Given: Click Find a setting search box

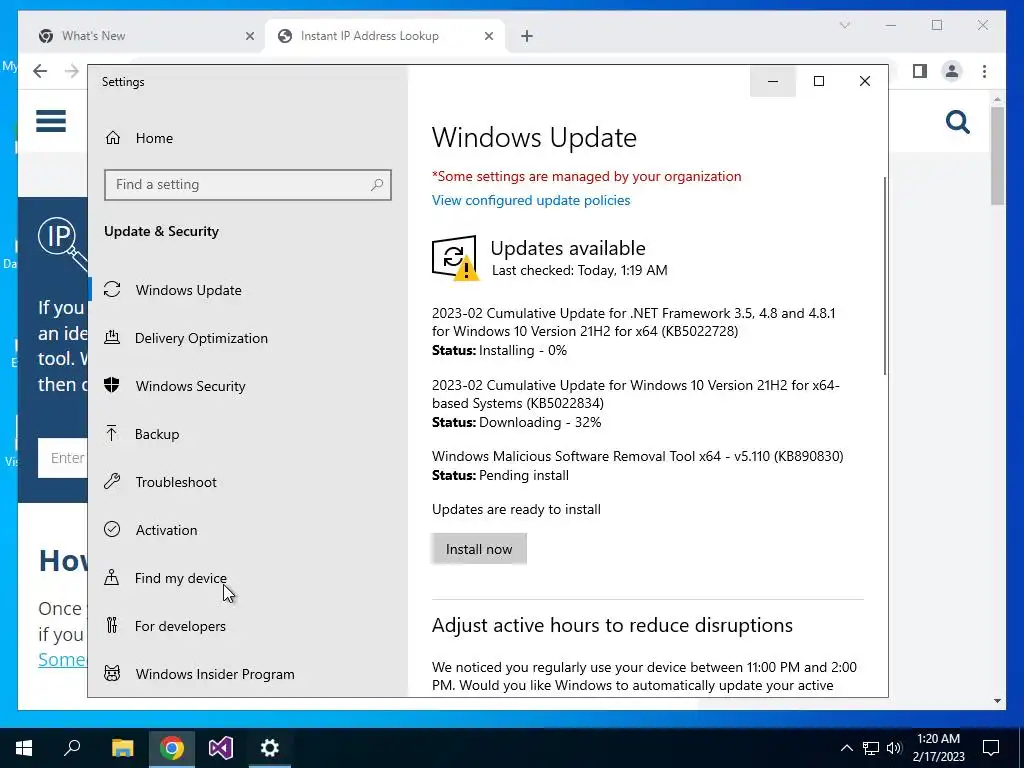Looking at the screenshot, I should click(248, 185).
